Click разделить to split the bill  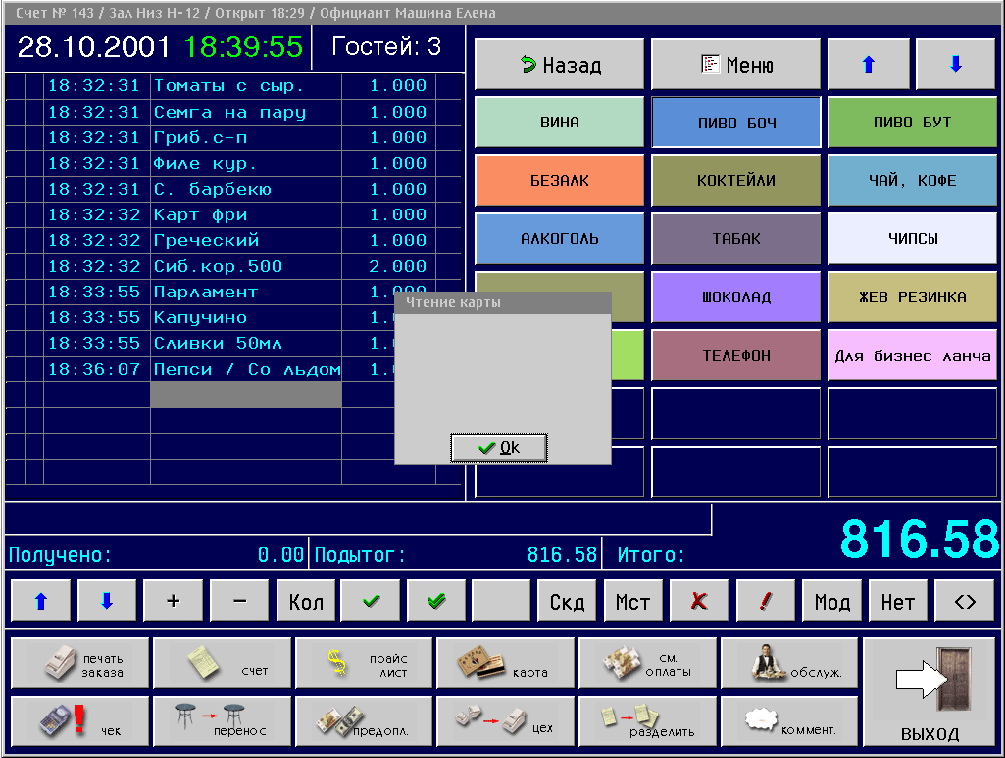pyautogui.click(x=648, y=722)
